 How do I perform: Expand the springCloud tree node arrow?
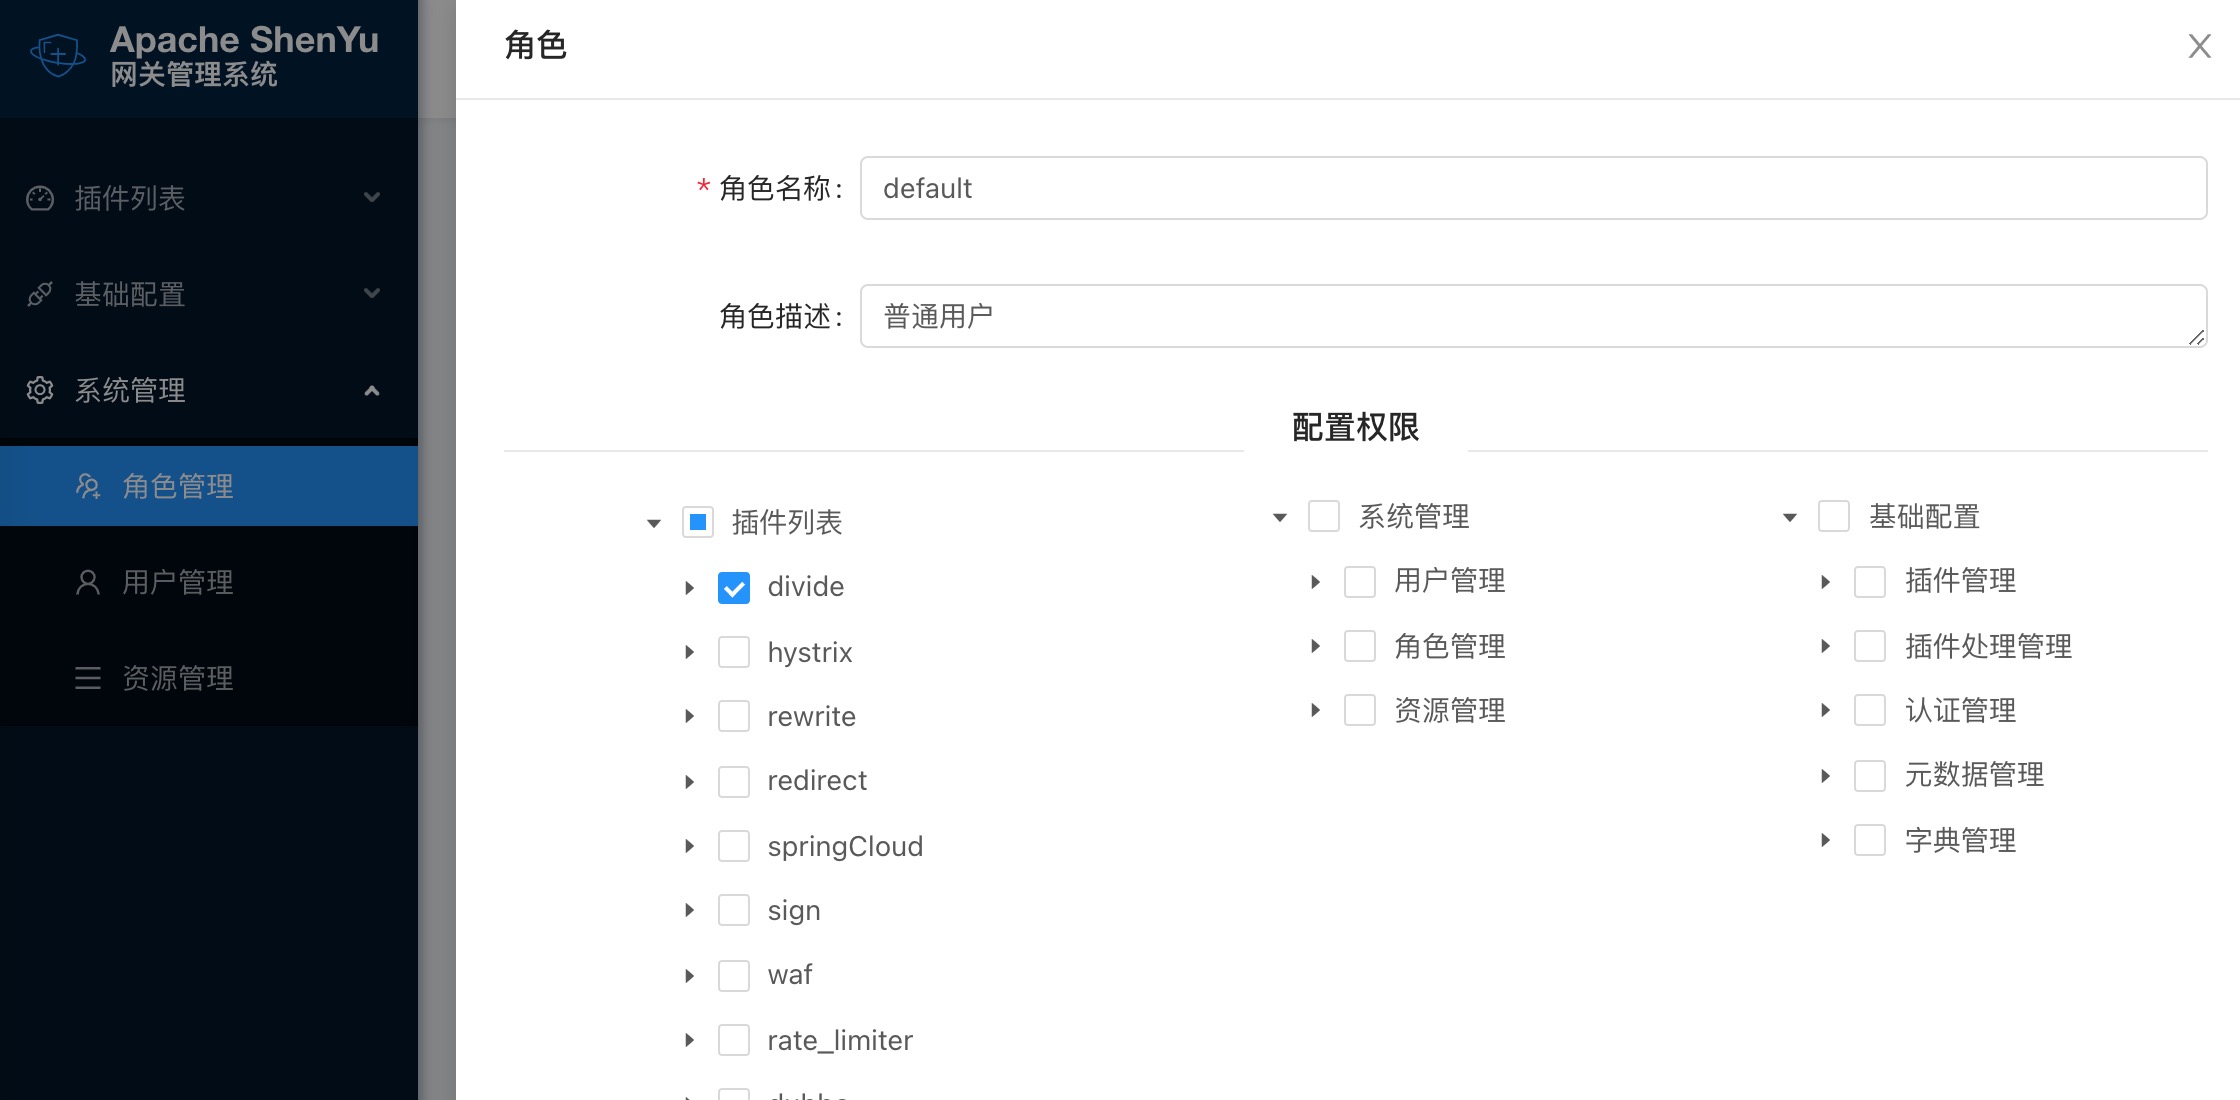point(689,846)
